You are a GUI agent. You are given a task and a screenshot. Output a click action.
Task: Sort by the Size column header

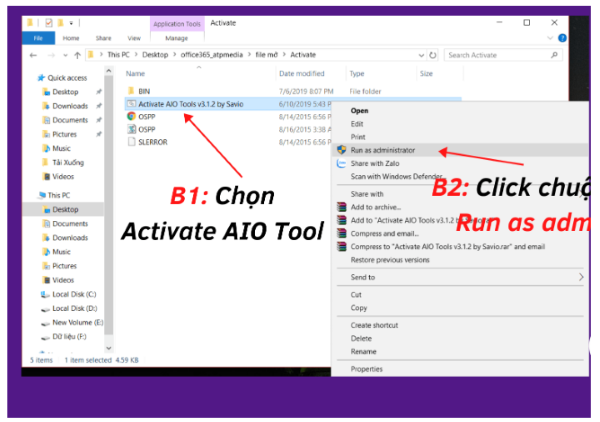pyautogui.click(x=426, y=73)
